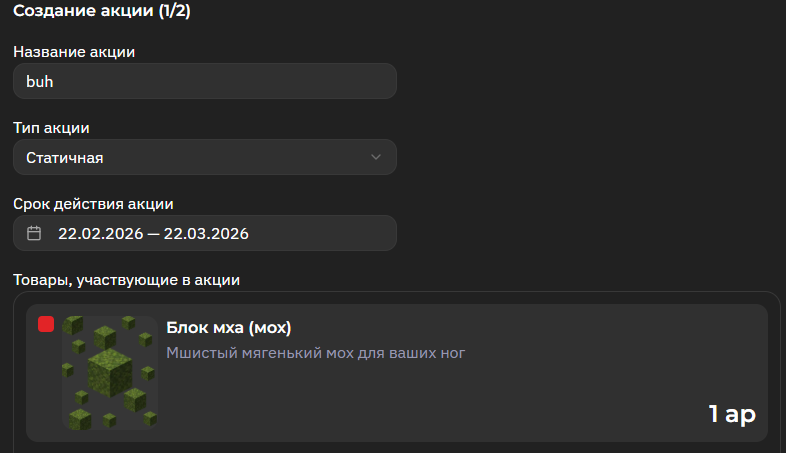
Task: Click the calendar icon in the date field
Action: [34, 234]
